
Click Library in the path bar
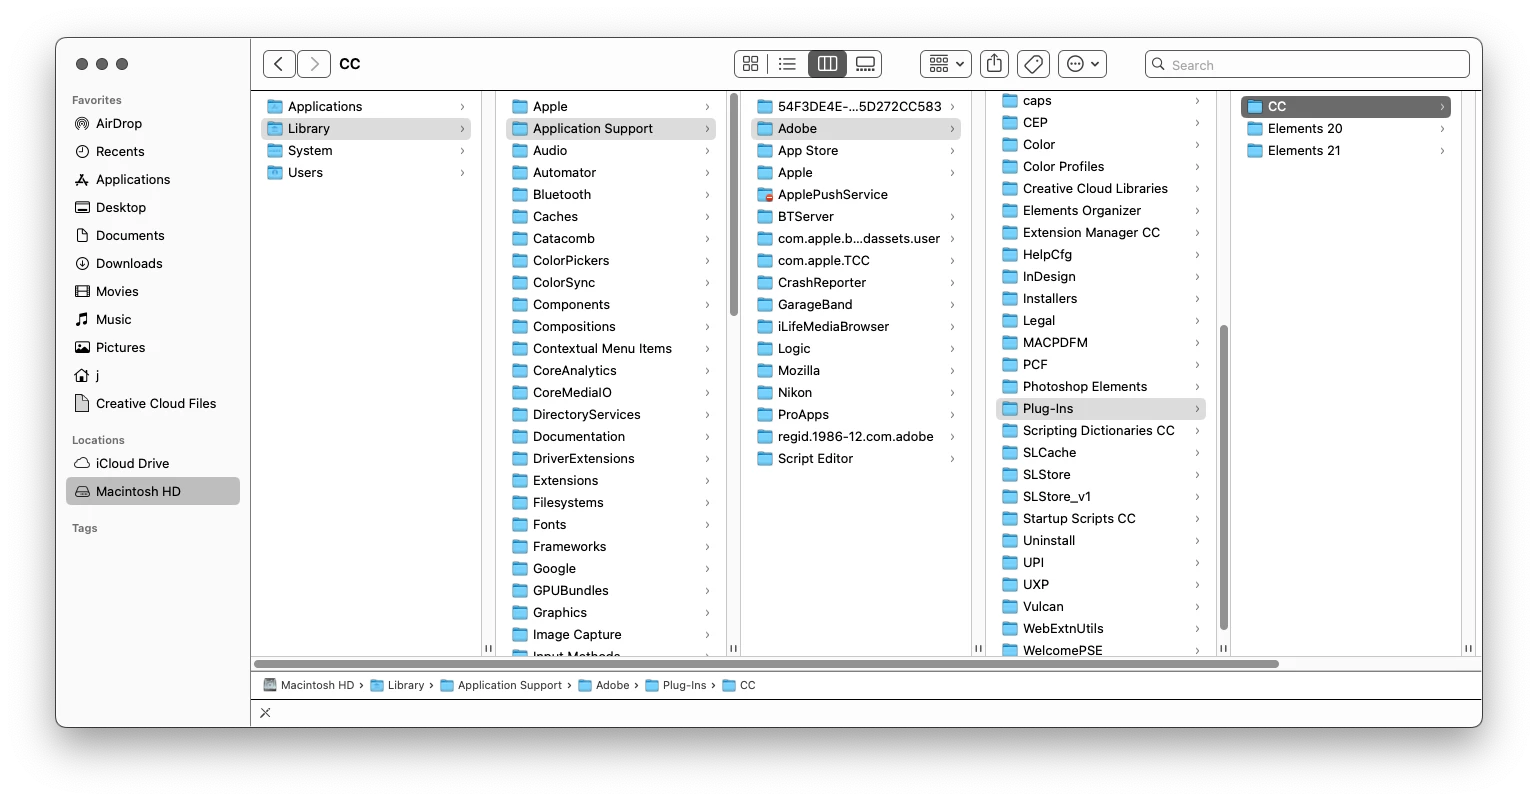pyautogui.click(x=397, y=686)
